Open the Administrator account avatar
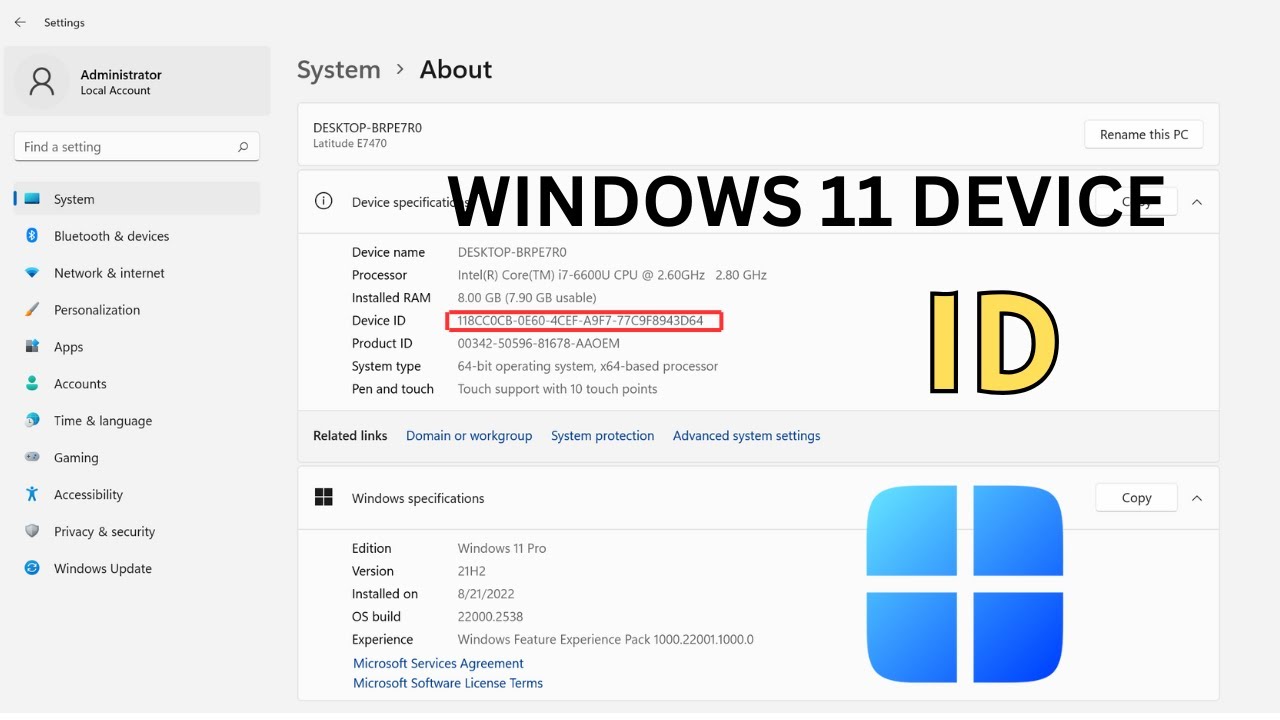 pyautogui.click(x=42, y=81)
